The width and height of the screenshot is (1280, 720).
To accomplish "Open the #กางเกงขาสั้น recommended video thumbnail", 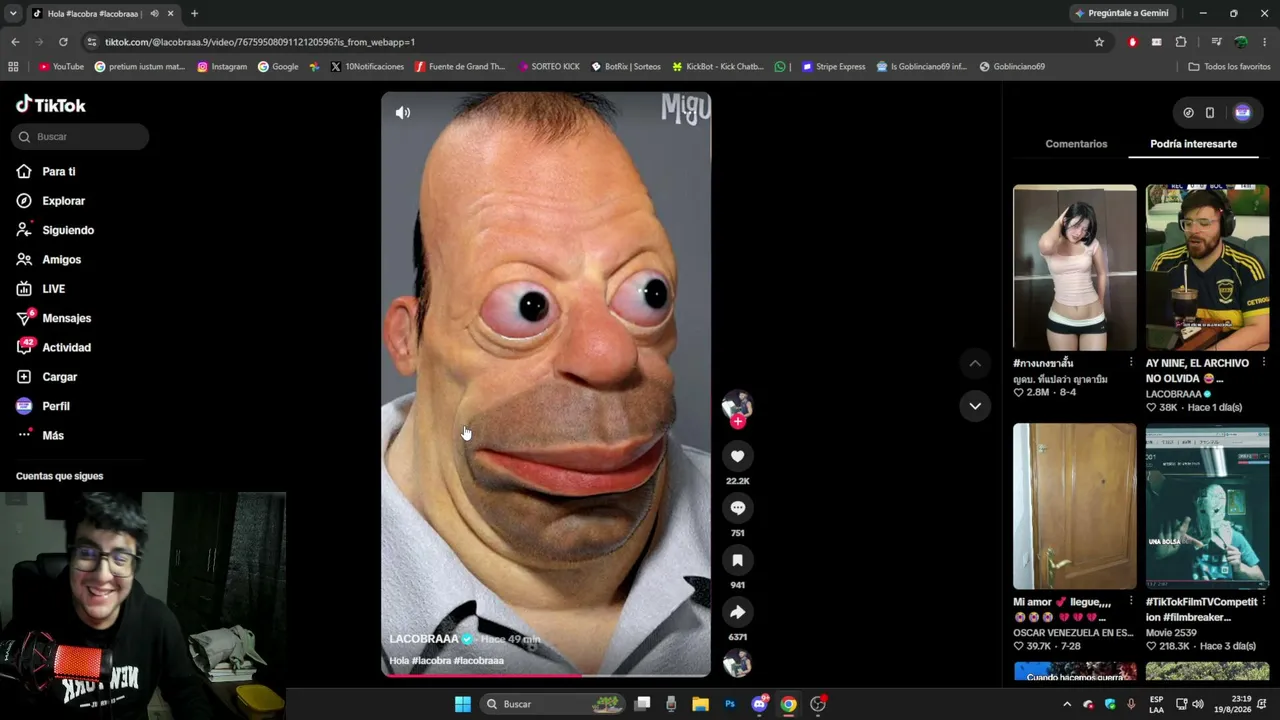I will [1075, 267].
